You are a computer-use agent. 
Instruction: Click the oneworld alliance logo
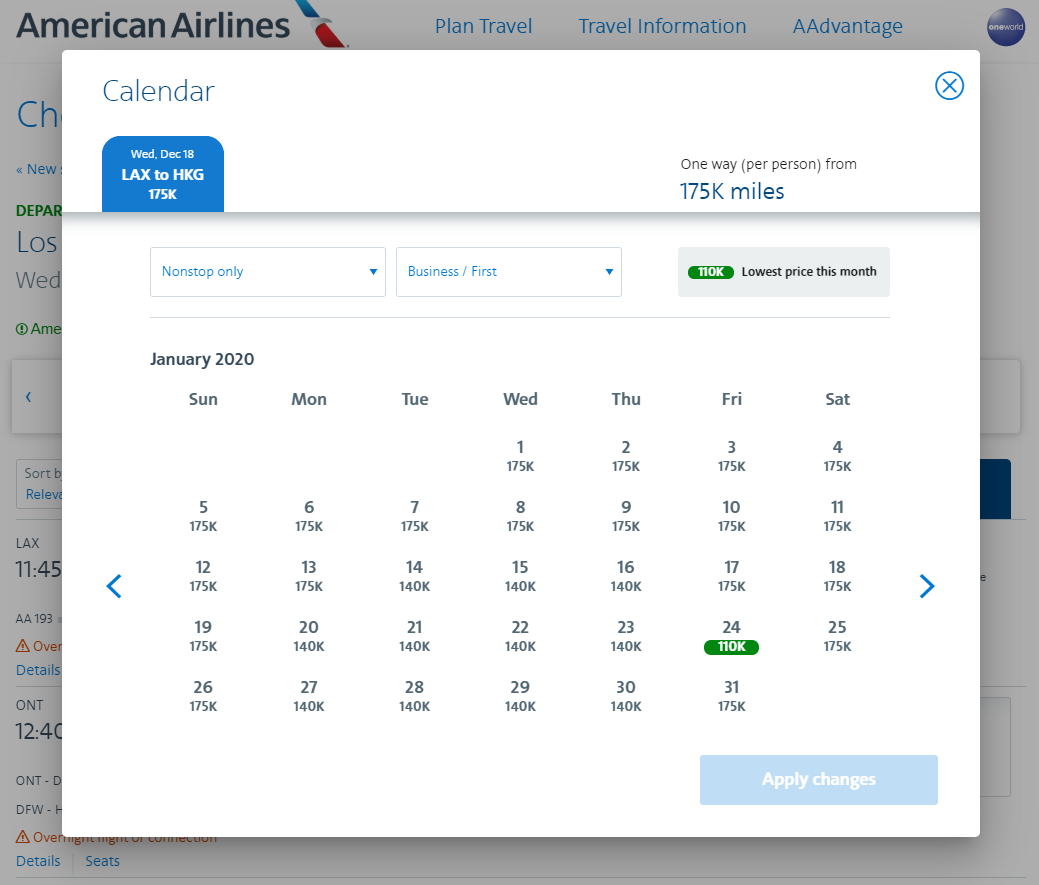1006,26
